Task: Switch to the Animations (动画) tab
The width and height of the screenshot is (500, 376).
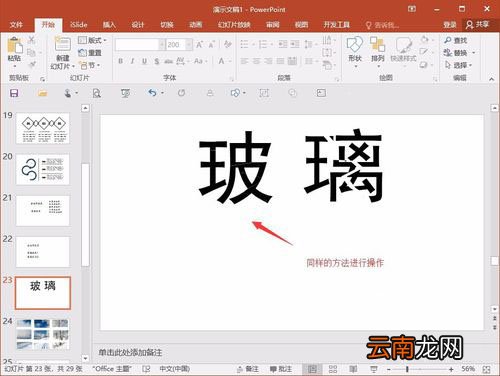Action: pos(196,25)
